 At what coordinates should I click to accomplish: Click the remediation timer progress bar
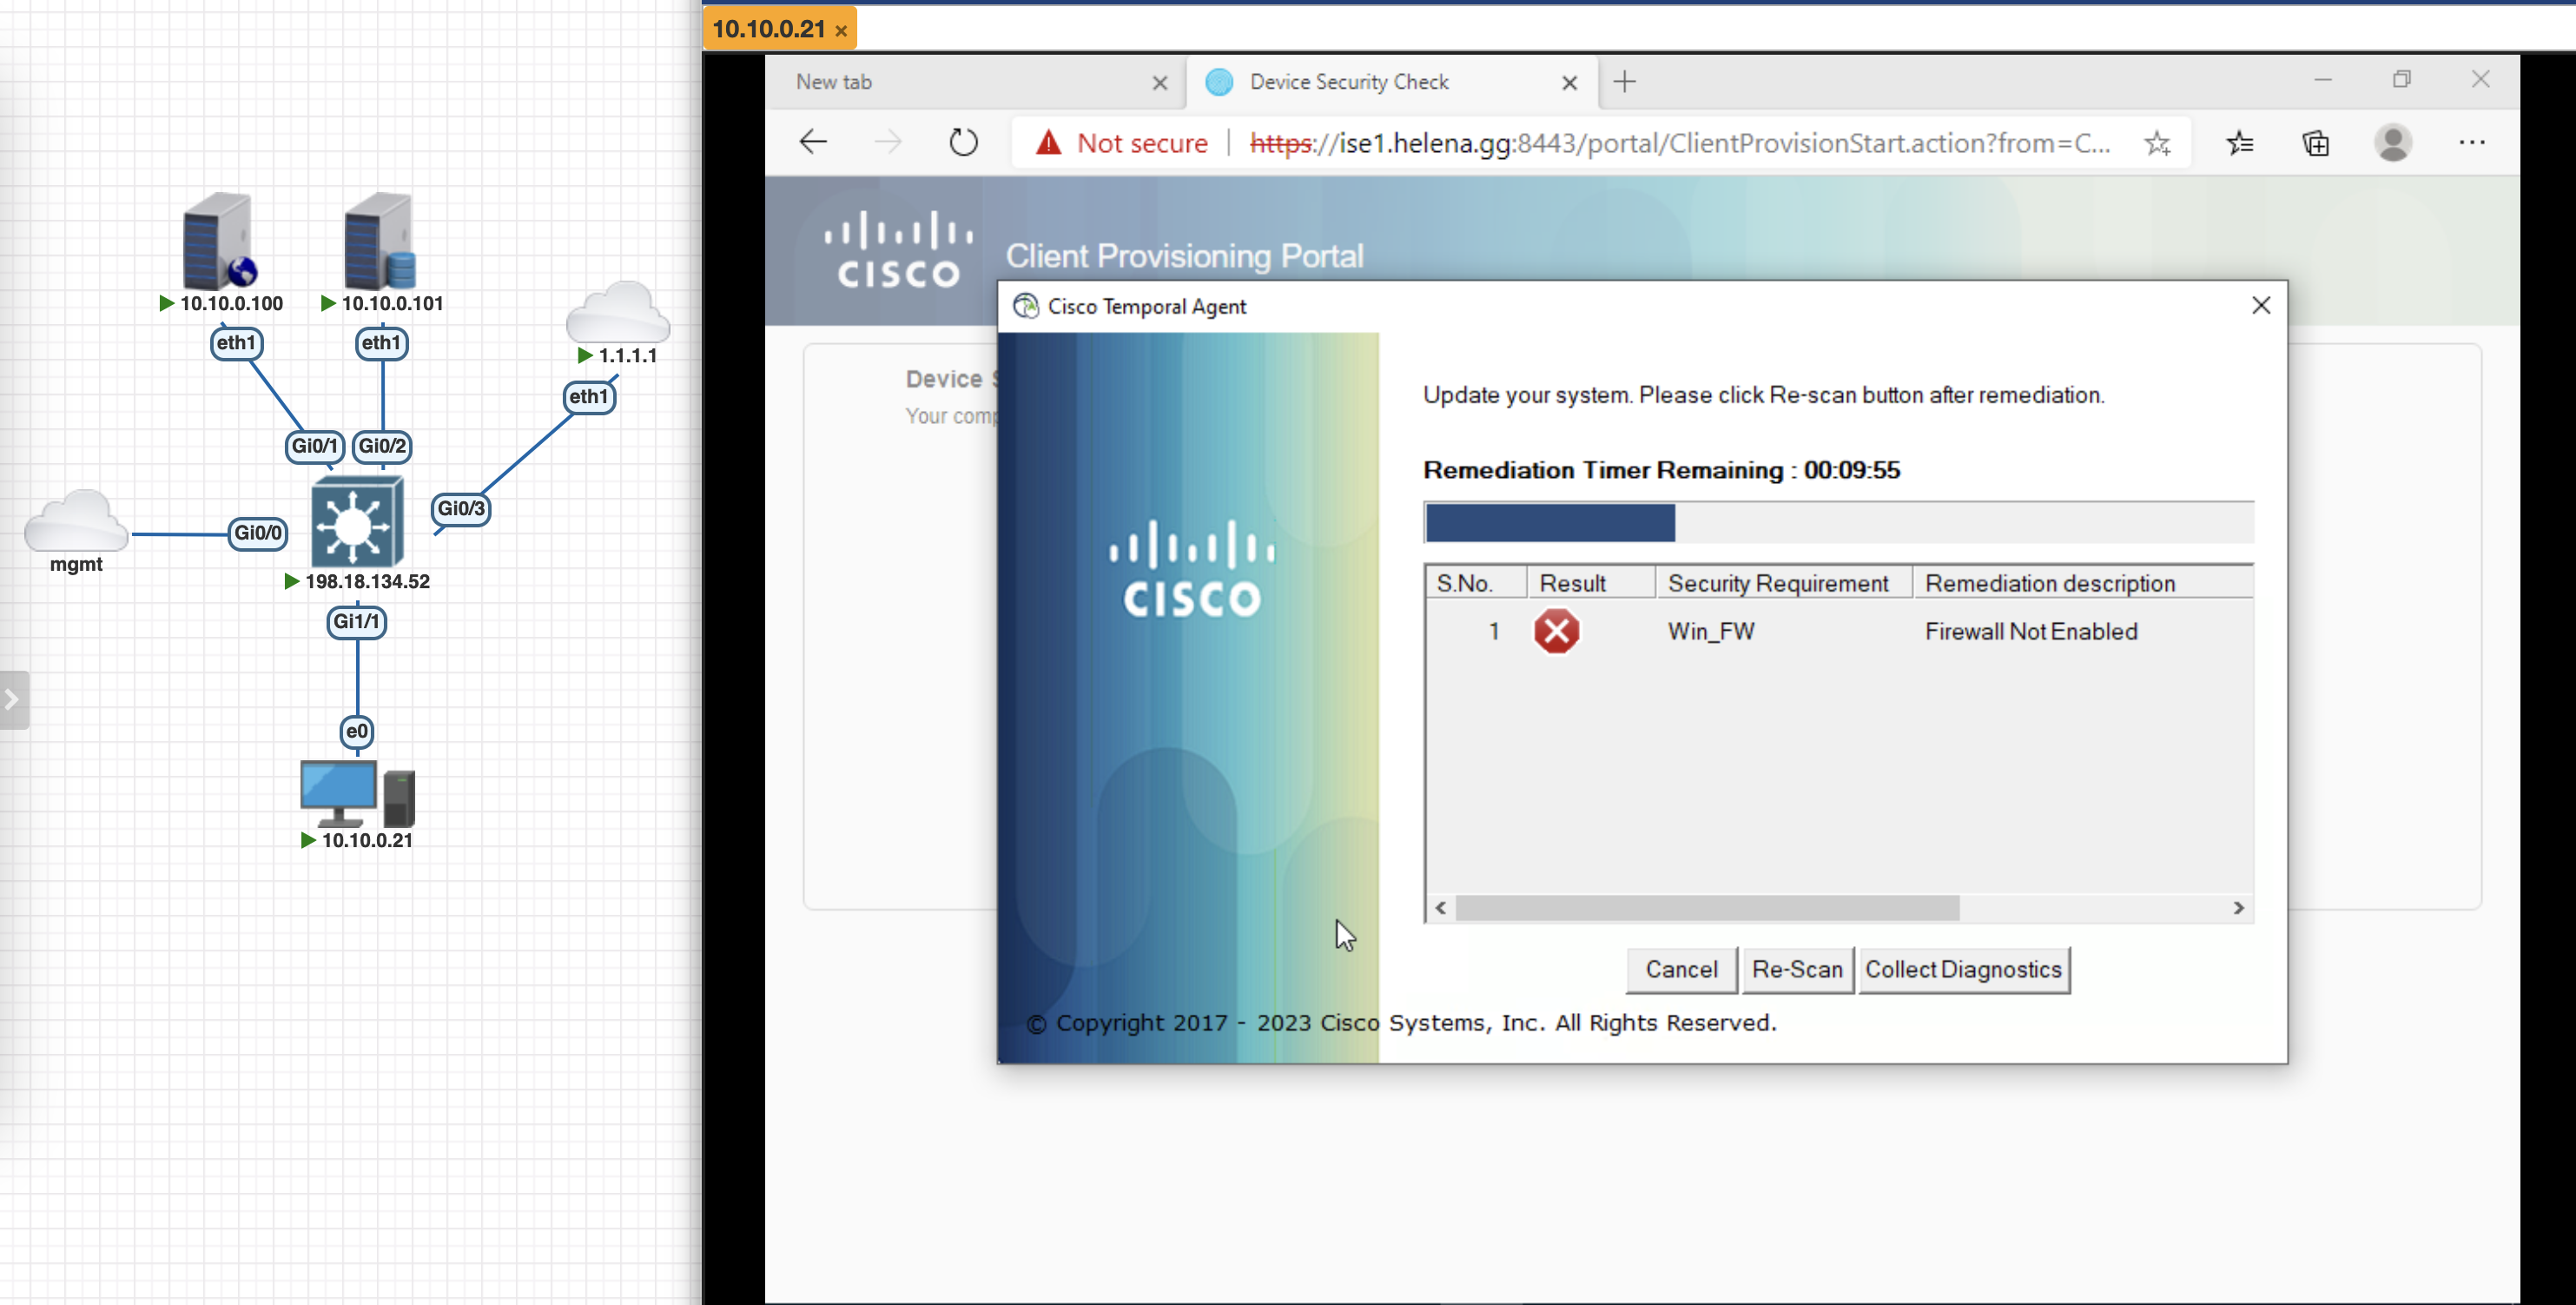1838,522
